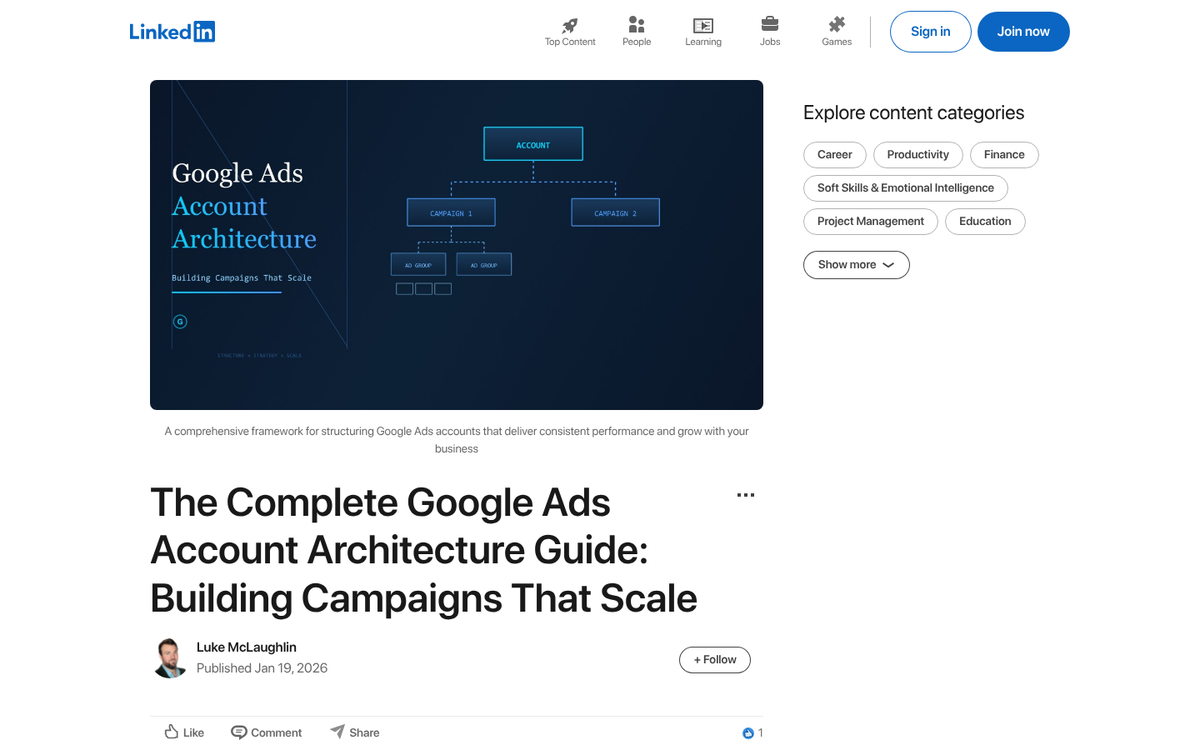This screenshot has height=750, width=1200.
Task: Click the LinkedIn logo
Action: (172, 31)
